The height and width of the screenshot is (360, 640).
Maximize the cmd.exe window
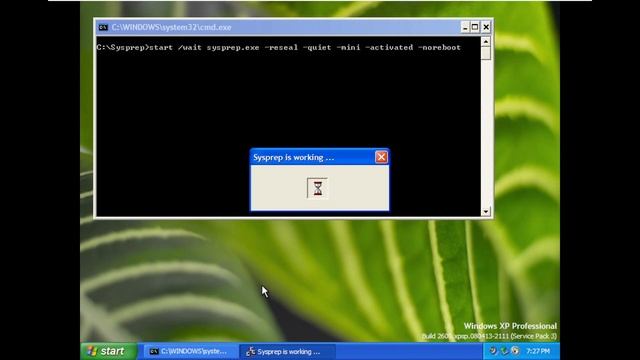click(475, 27)
